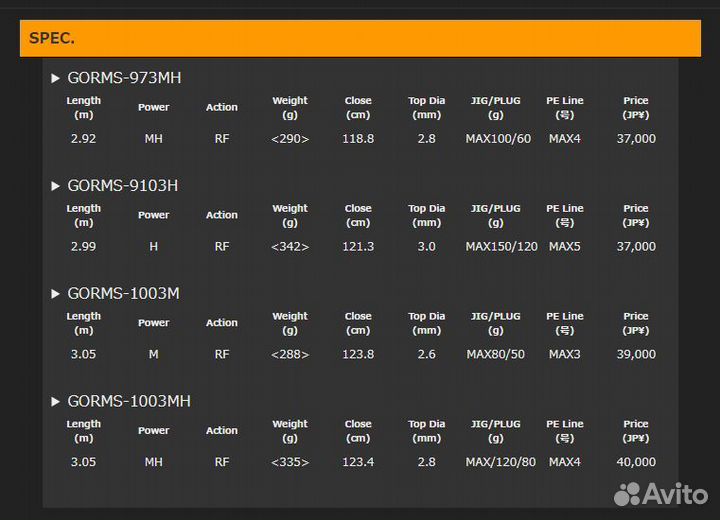Click jig weight MAX80/50
The height and width of the screenshot is (520, 720).
(495, 354)
